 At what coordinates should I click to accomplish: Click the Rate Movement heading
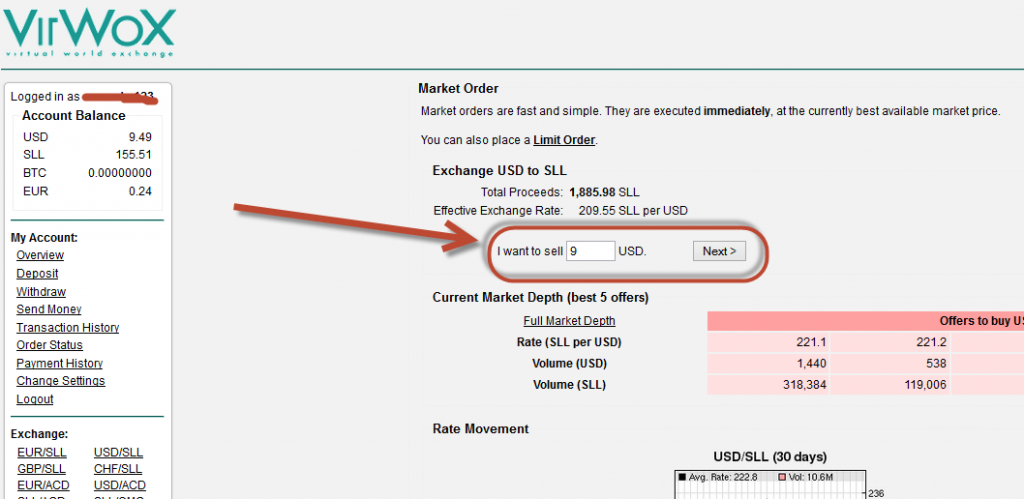pyautogui.click(x=481, y=428)
